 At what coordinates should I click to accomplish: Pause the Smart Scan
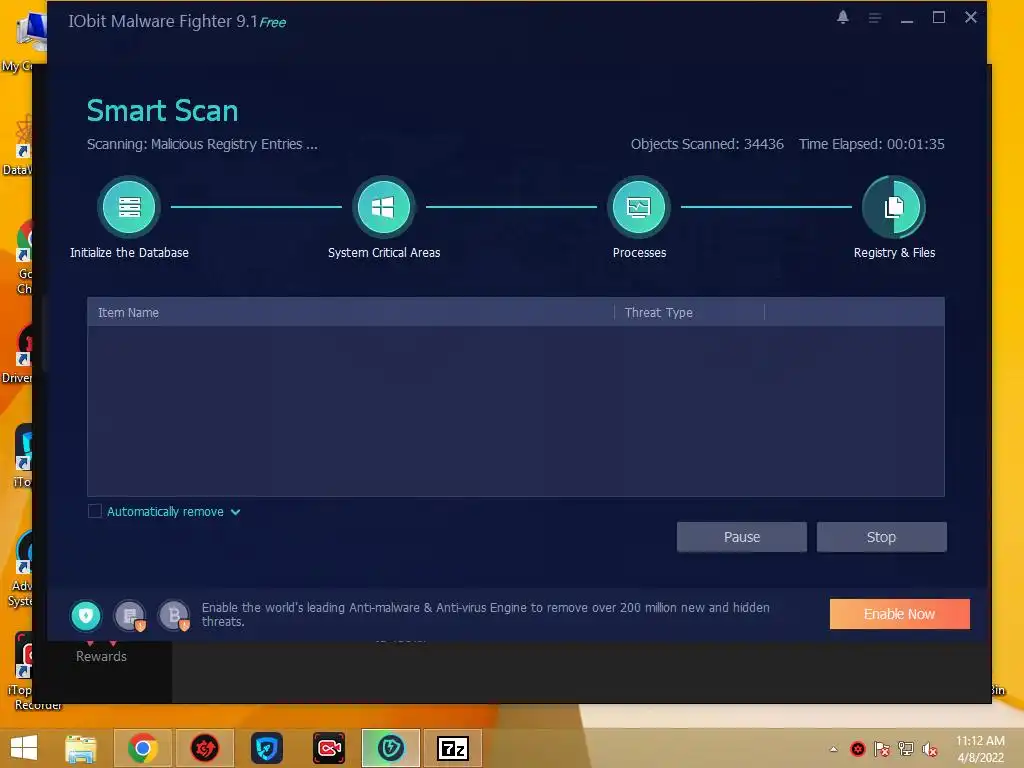[742, 537]
